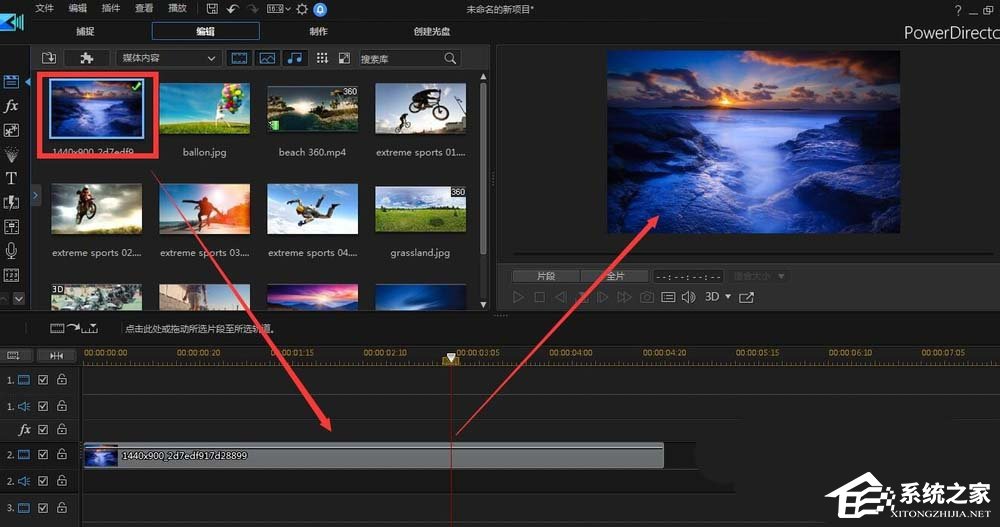
Task: Open the Voice-over recording room microphone icon
Action: coord(11,250)
